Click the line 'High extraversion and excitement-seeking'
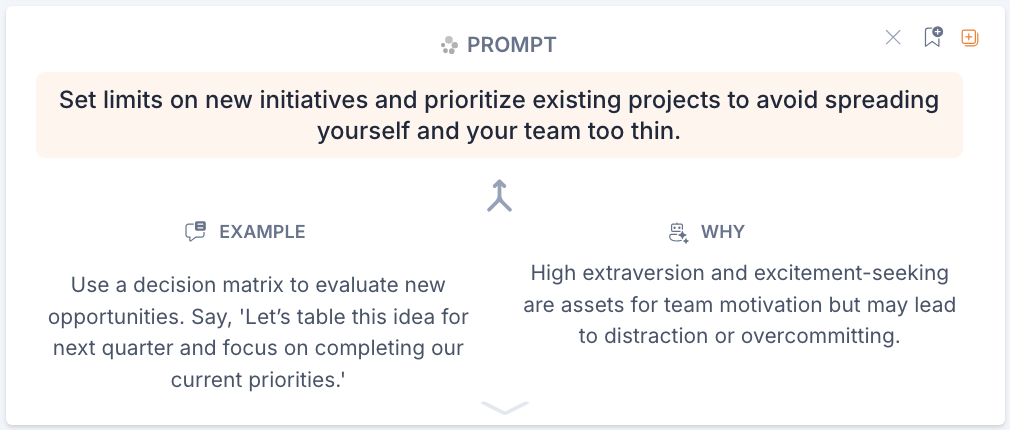This screenshot has height=430, width=1010. pos(739,272)
